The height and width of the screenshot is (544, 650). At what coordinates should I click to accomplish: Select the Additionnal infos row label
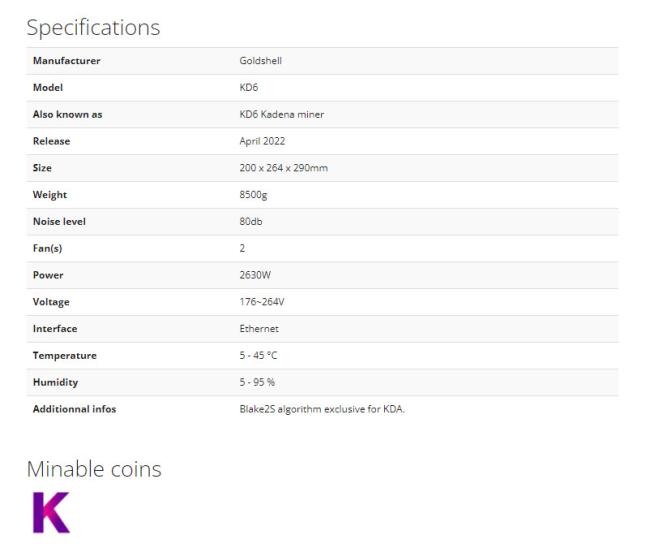tap(74, 409)
